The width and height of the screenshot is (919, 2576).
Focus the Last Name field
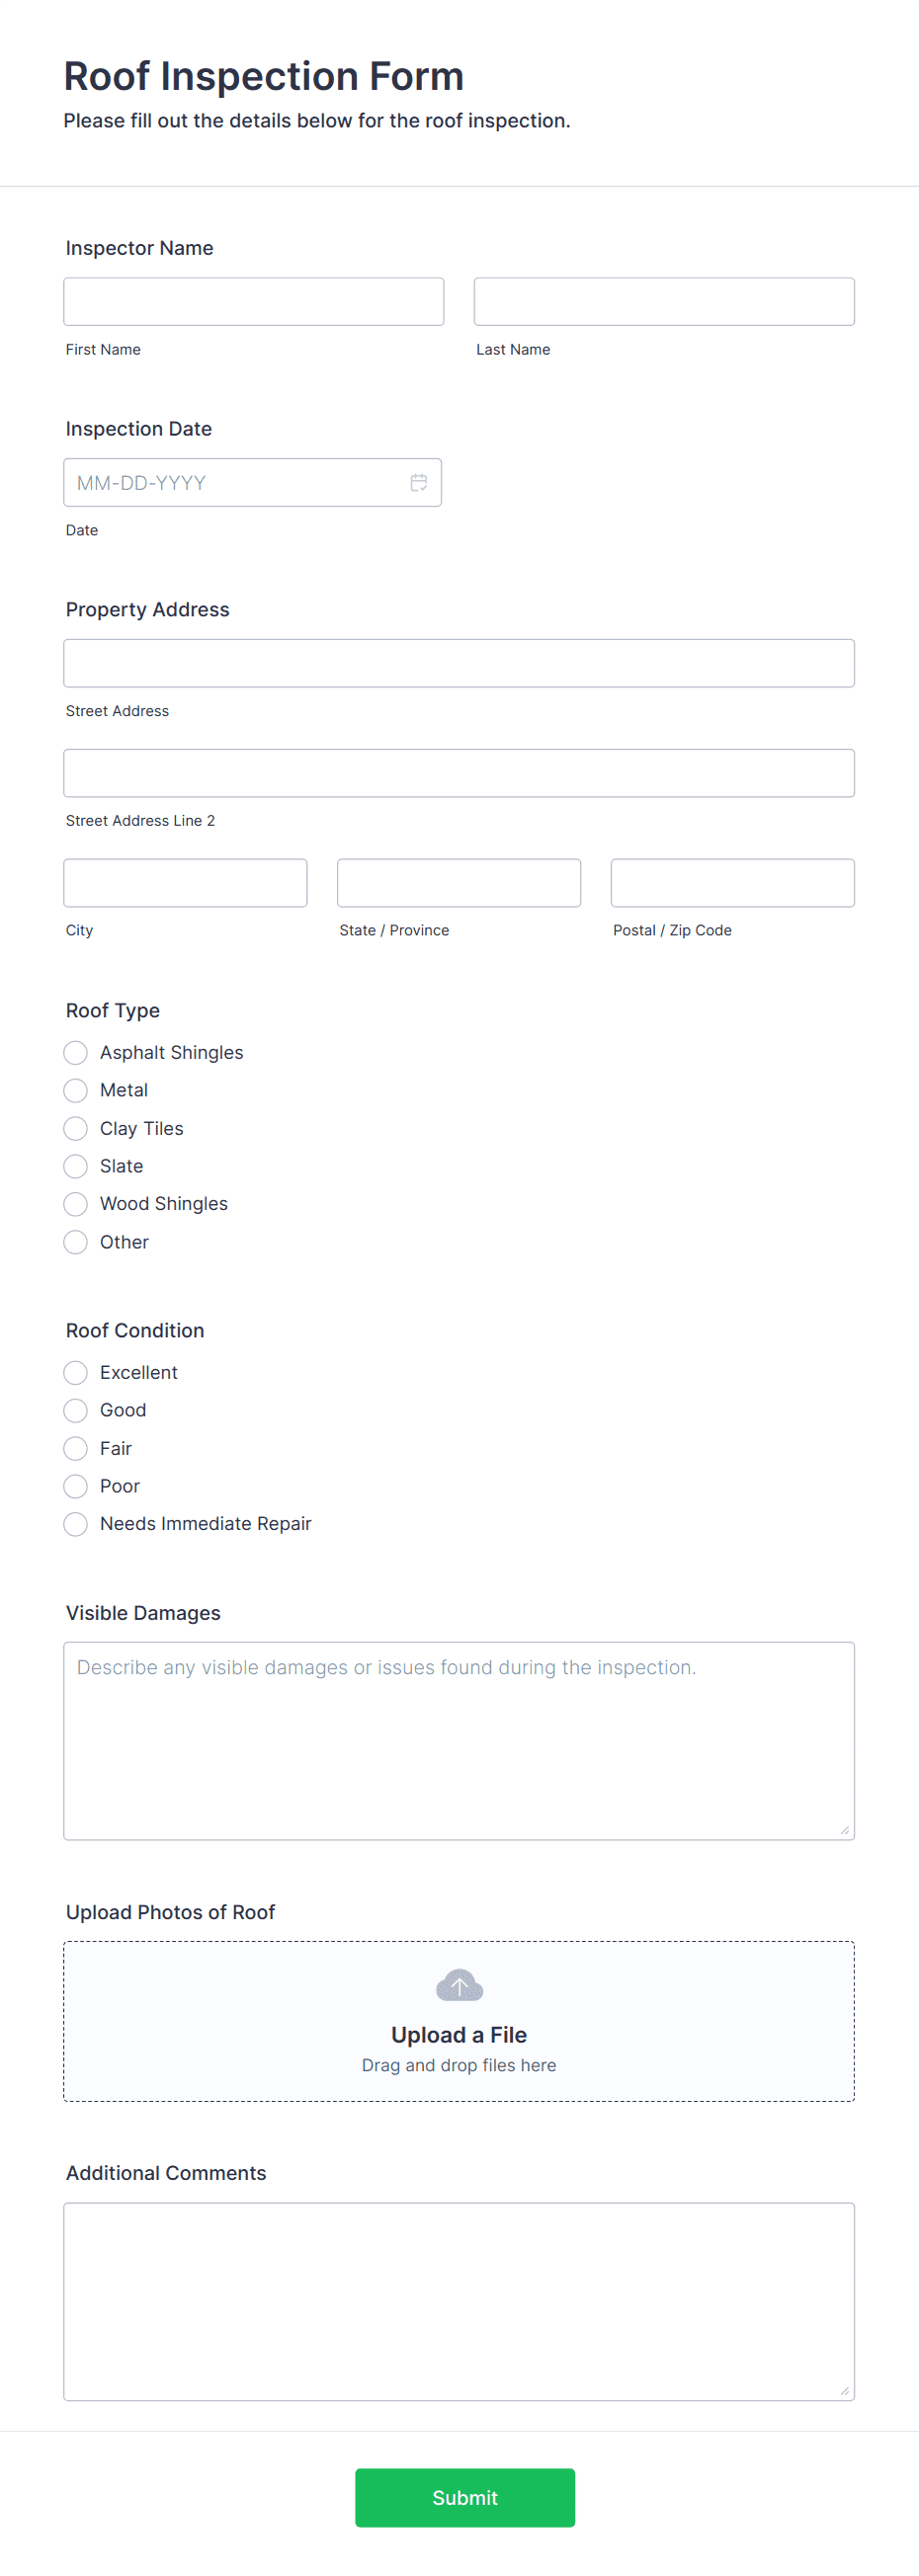click(x=664, y=302)
